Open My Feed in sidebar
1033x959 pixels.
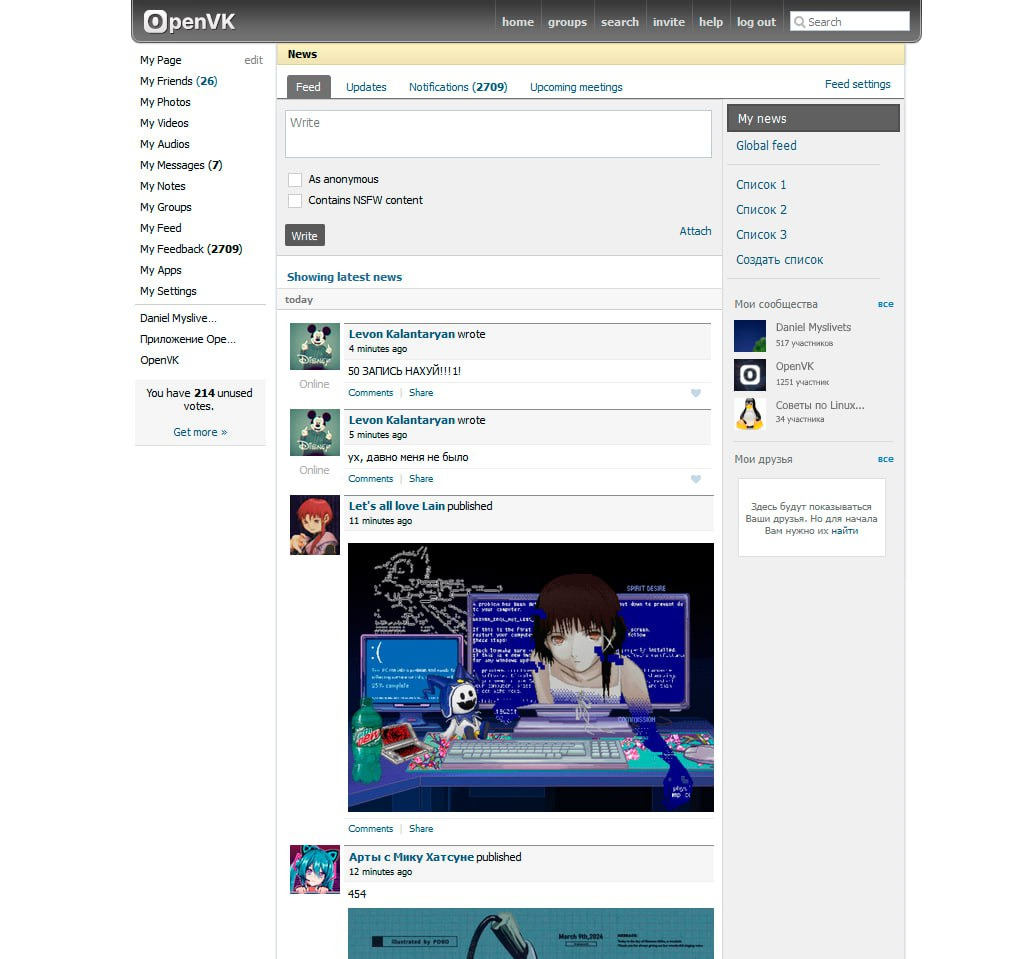pos(161,229)
